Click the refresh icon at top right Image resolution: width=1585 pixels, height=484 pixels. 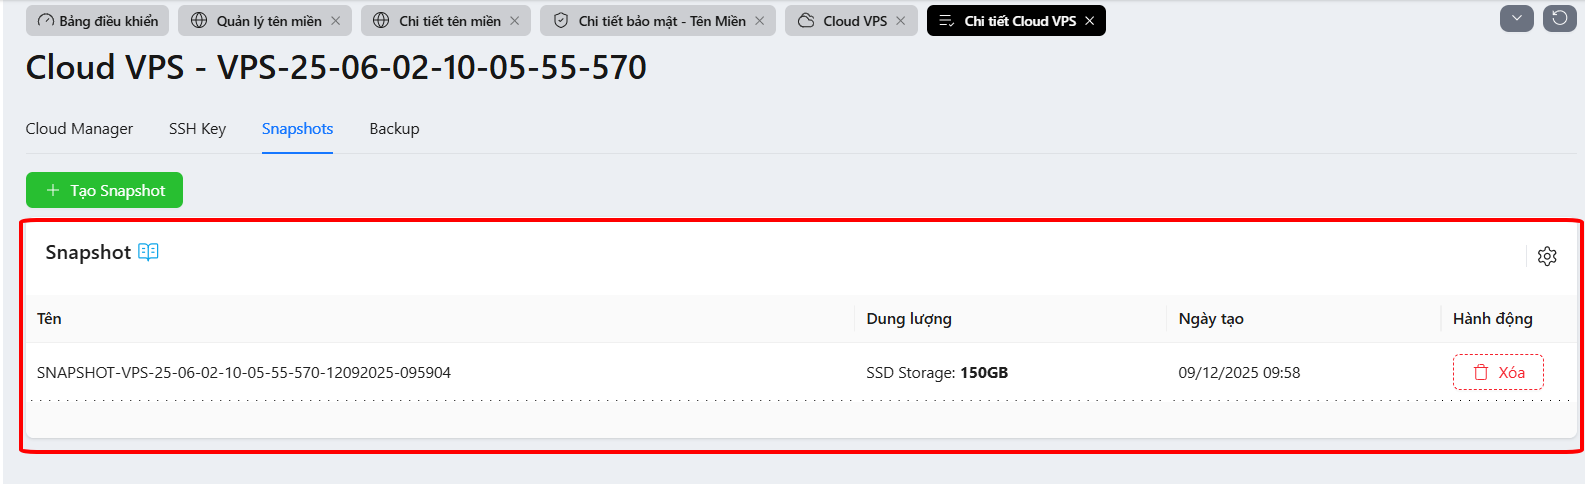(1560, 18)
